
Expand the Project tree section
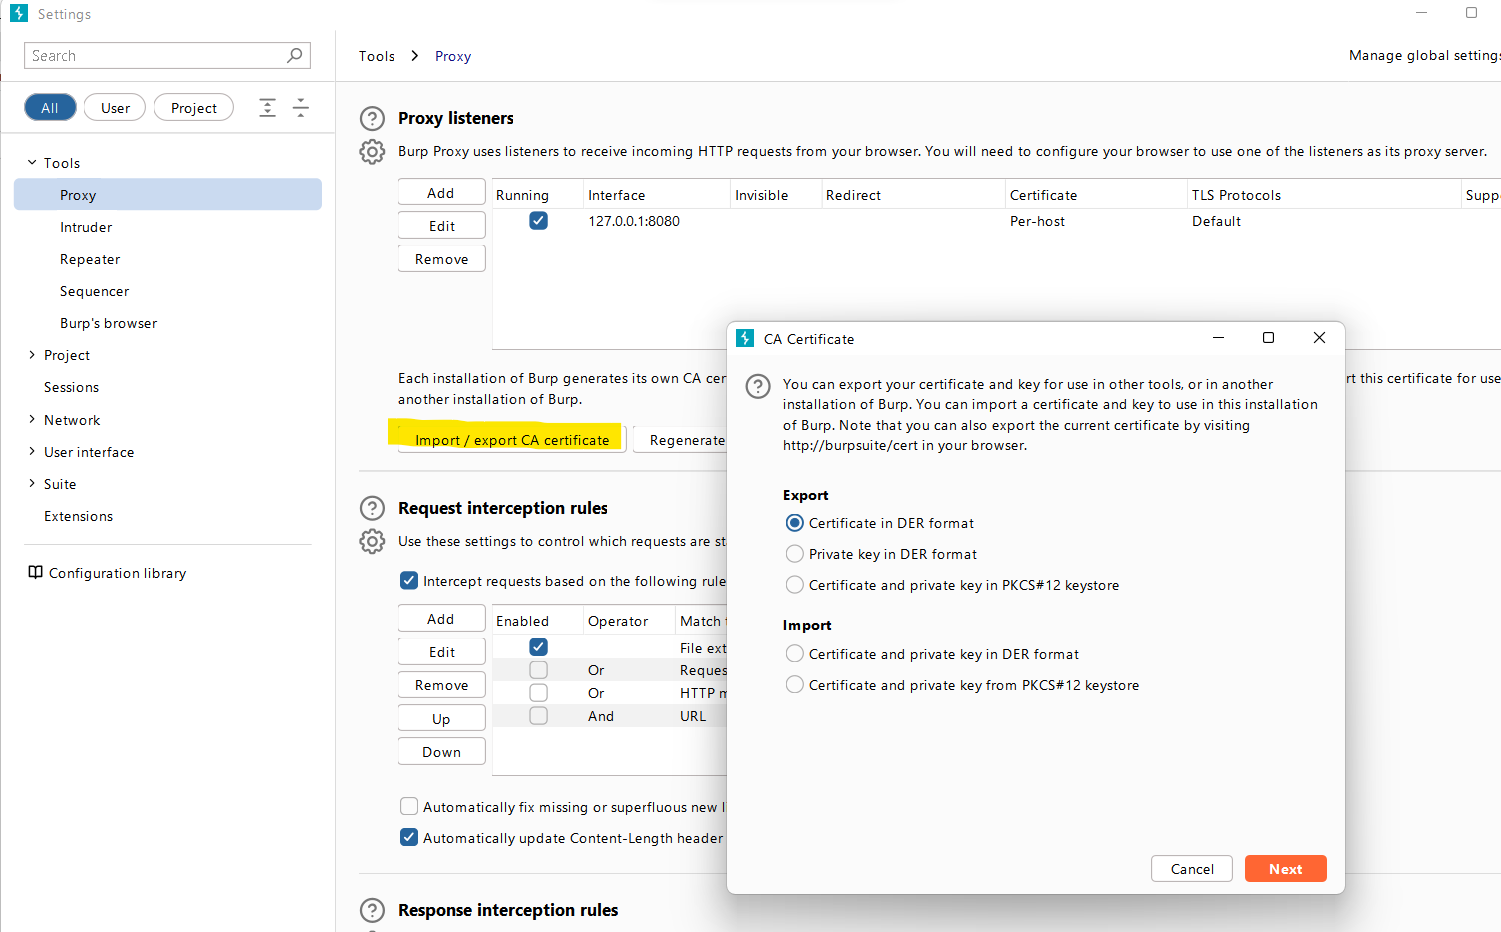click(32, 354)
